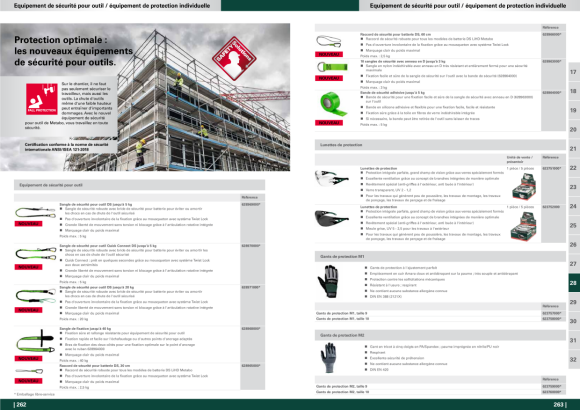Click the dark tinted protective glasses image

click(x=331, y=218)
